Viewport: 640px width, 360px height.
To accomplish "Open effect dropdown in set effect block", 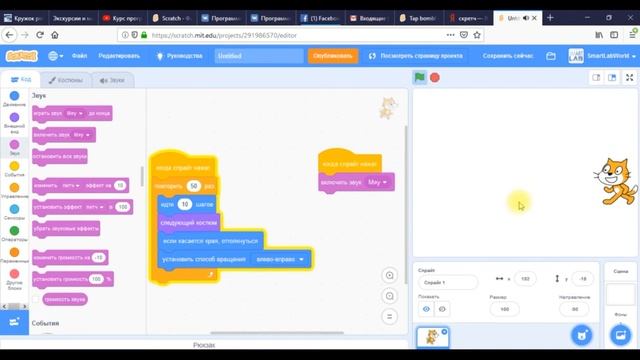I will pos(95,207).
